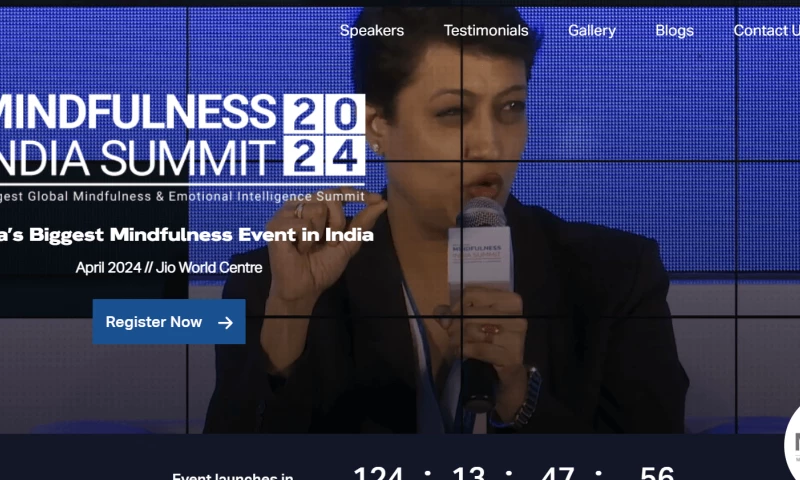Go to the Testimonials section
Viewport: 800px width, 480px height.
coord(486,31)
